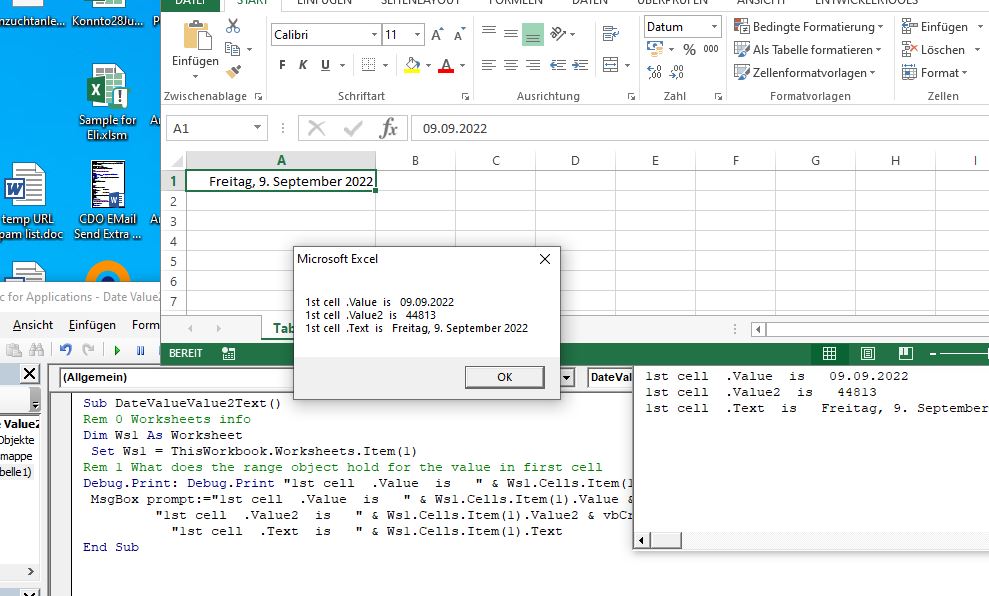989x596 pixels.
Task: Click Format in the Zellen group
Action: (934, 73)
